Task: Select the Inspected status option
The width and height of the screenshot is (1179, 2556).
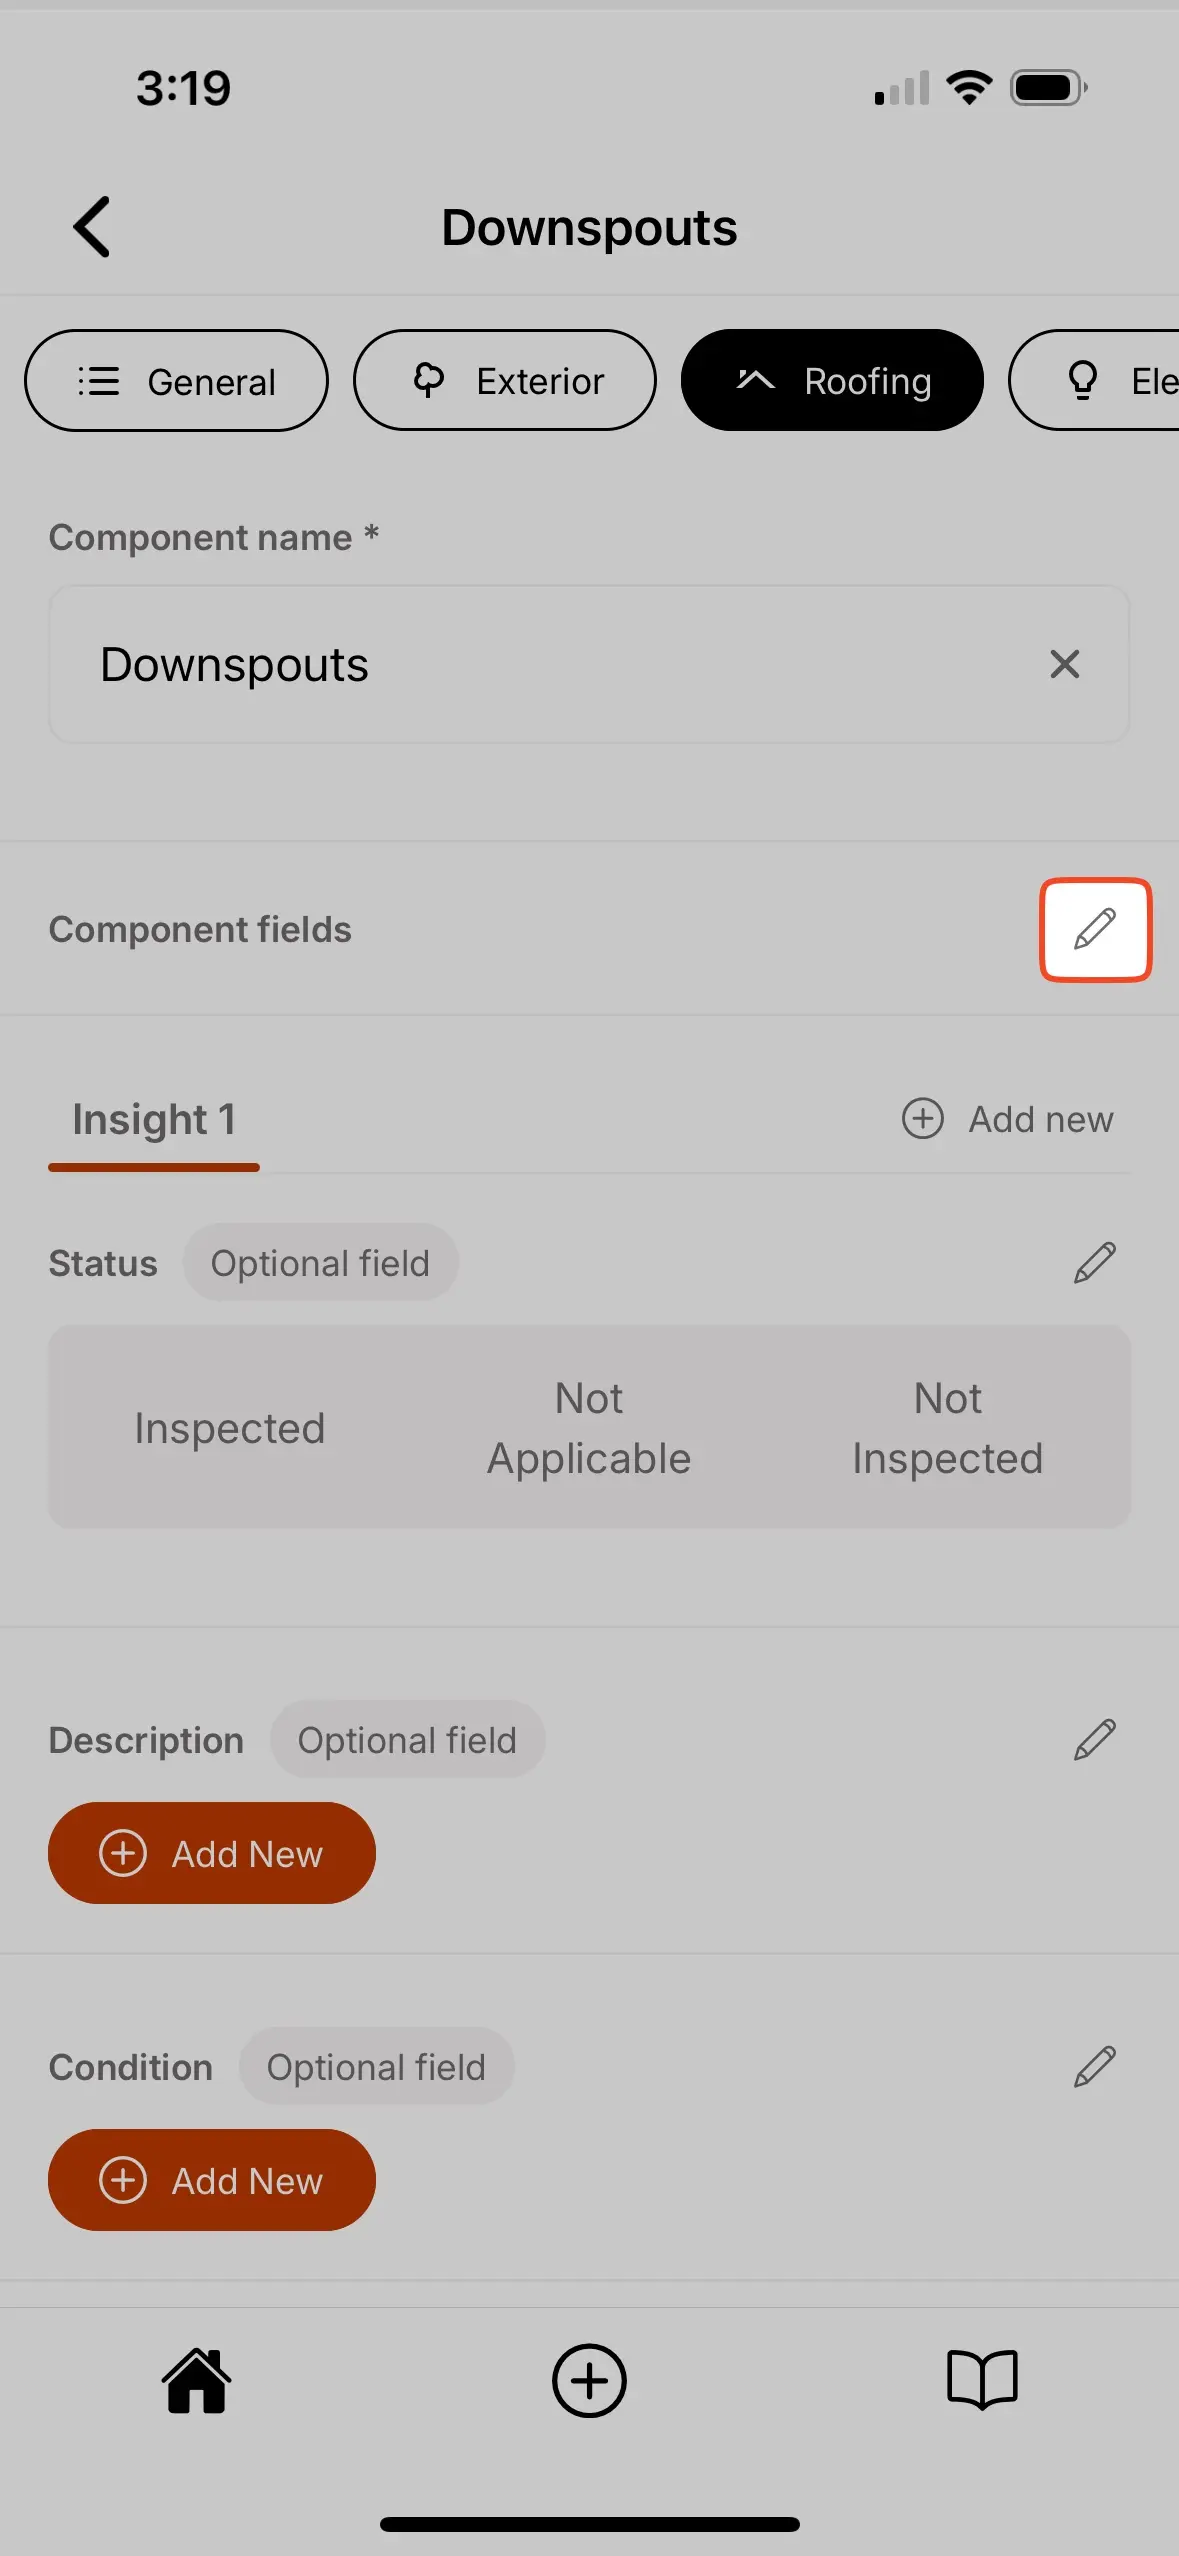Action: 229,1427
